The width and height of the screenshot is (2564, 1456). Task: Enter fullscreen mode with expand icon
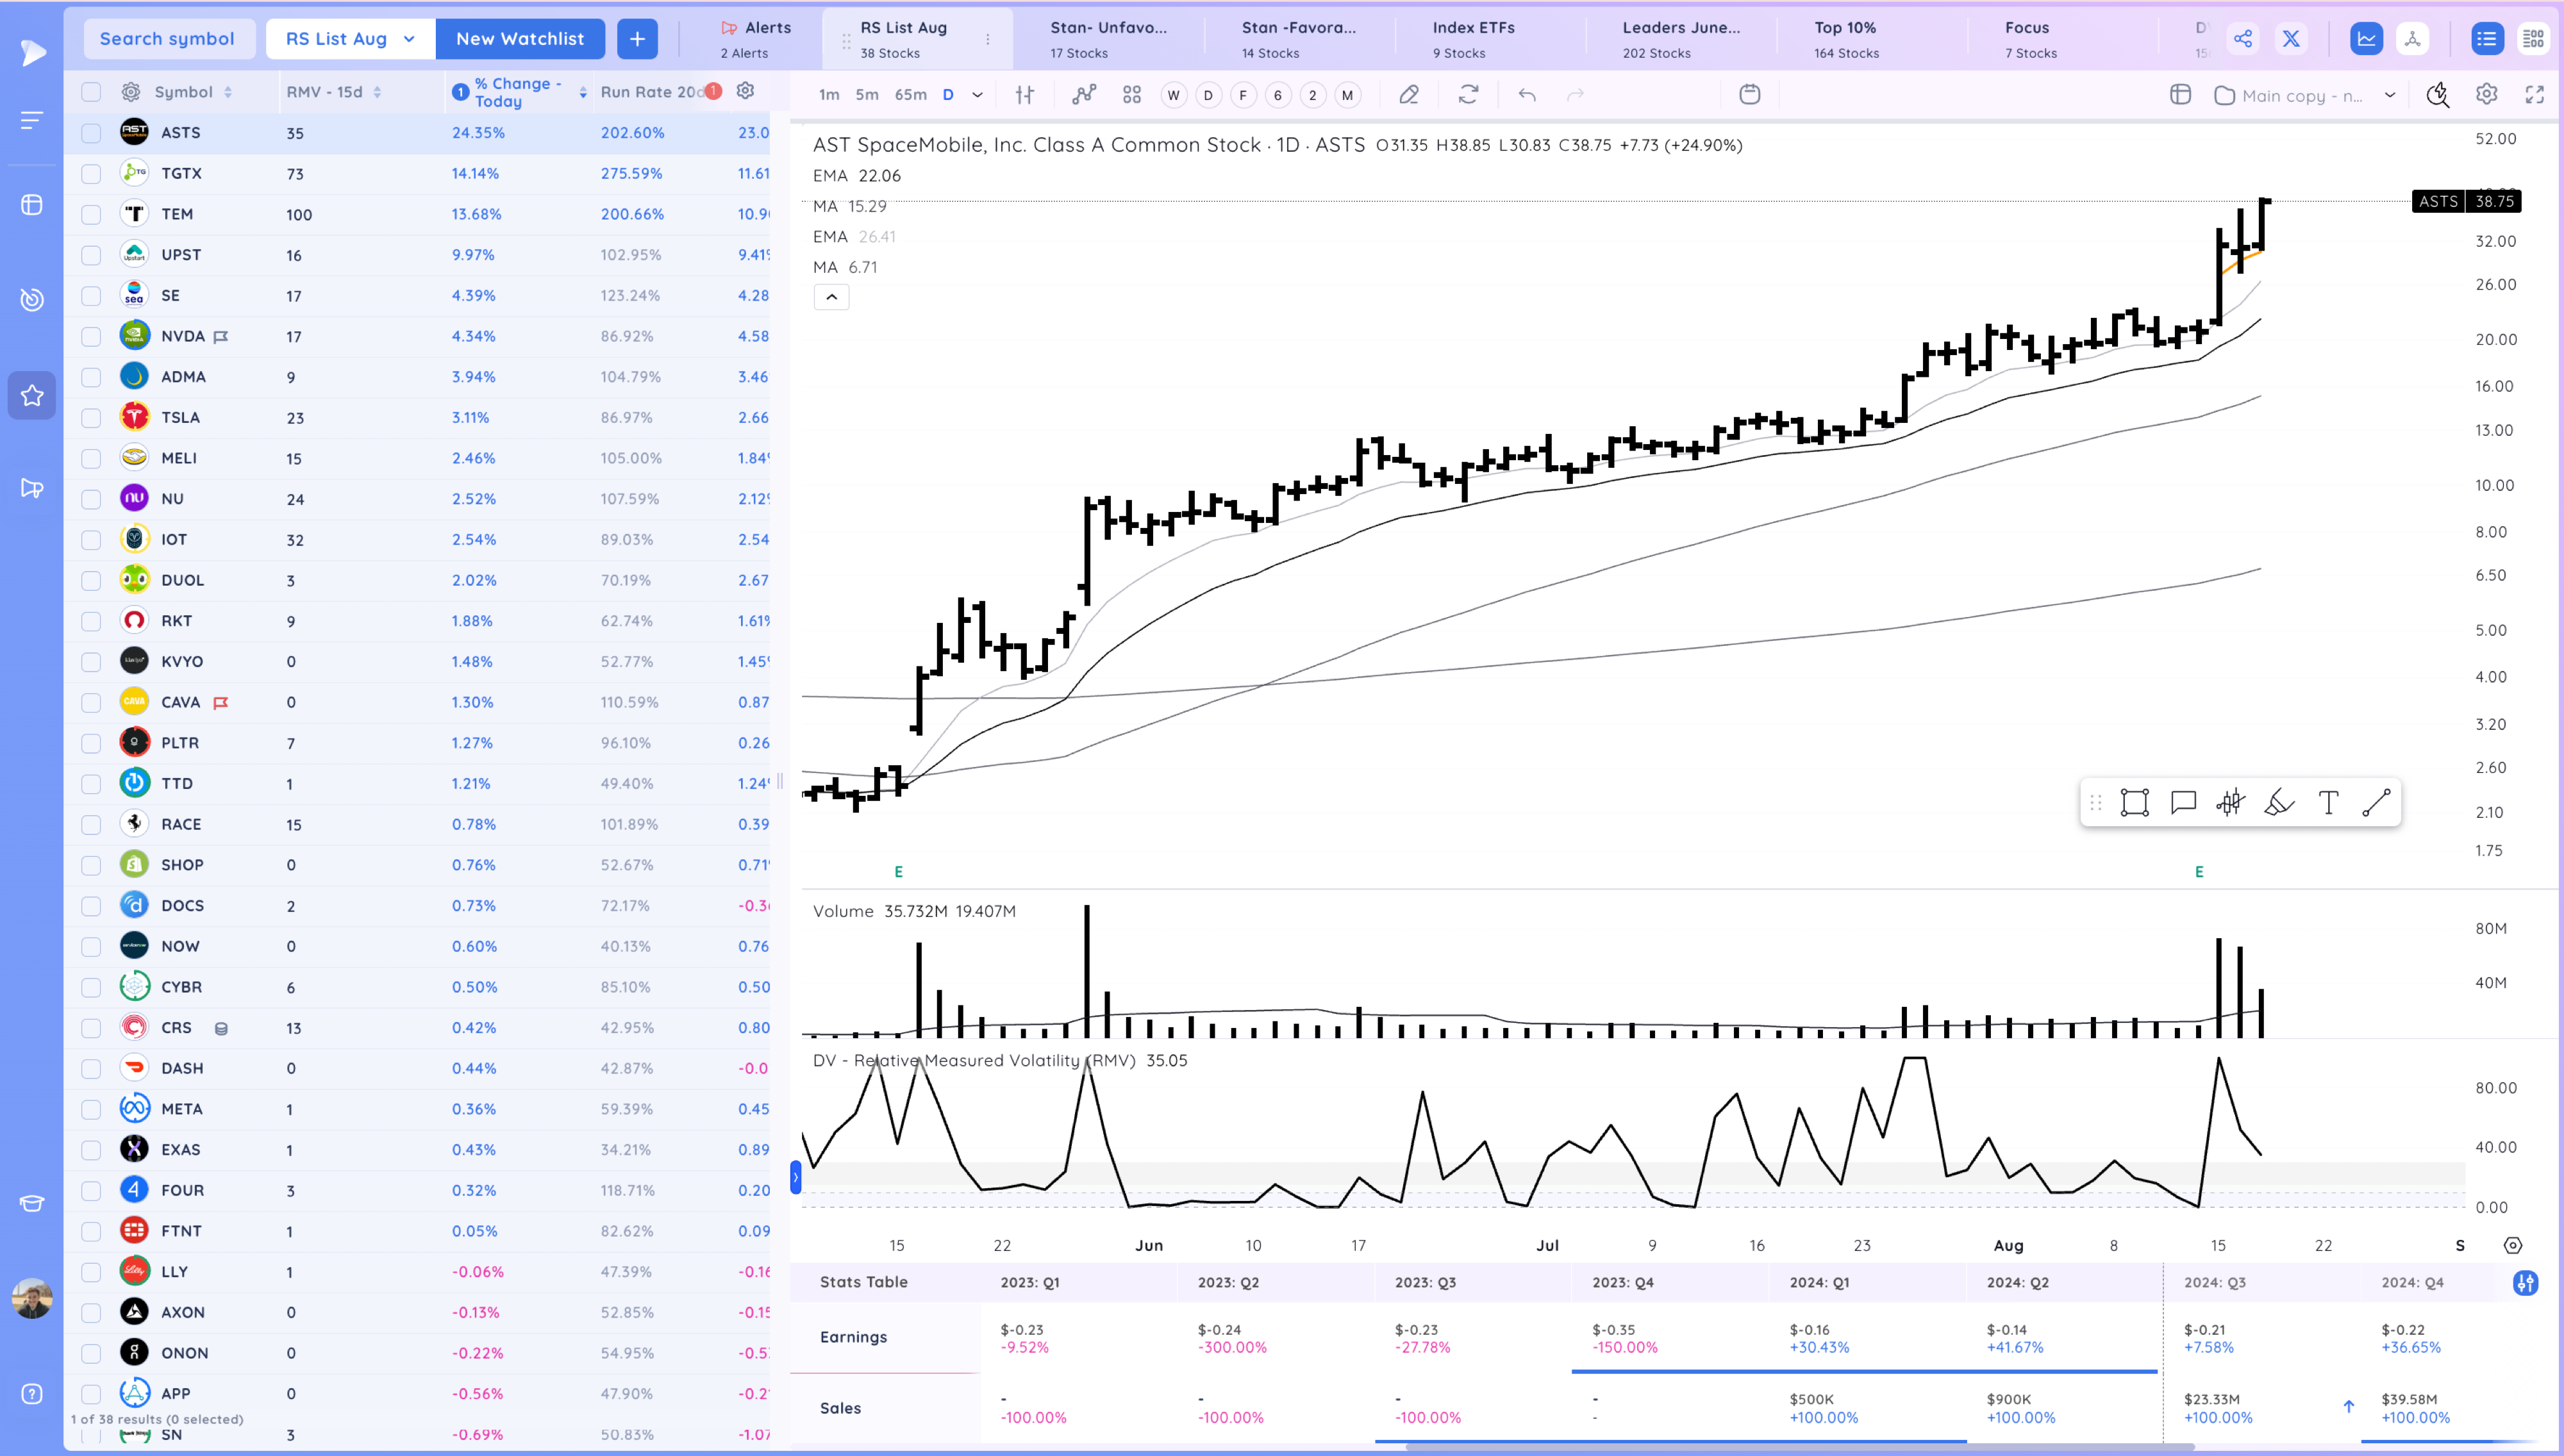click(x=2537, y=95)
